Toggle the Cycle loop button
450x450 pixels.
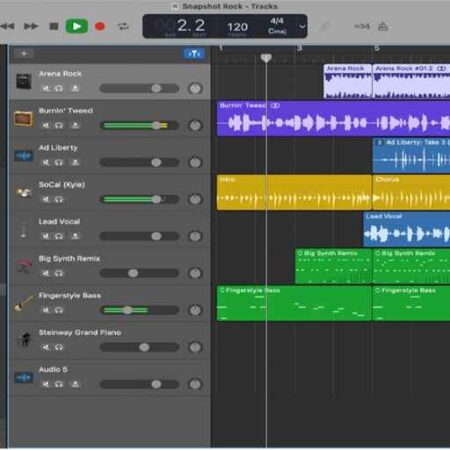click(x=123, y=26)
